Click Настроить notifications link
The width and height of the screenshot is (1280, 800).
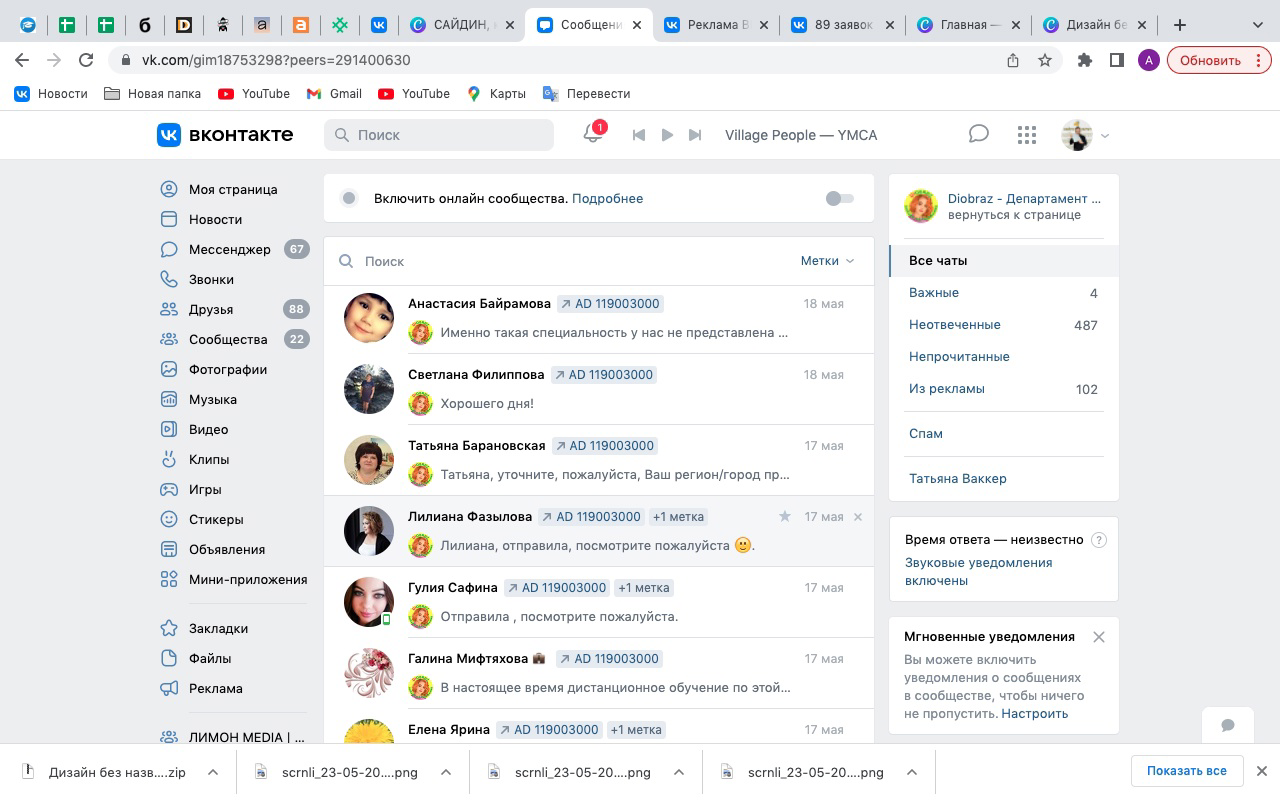(1035, 713)
